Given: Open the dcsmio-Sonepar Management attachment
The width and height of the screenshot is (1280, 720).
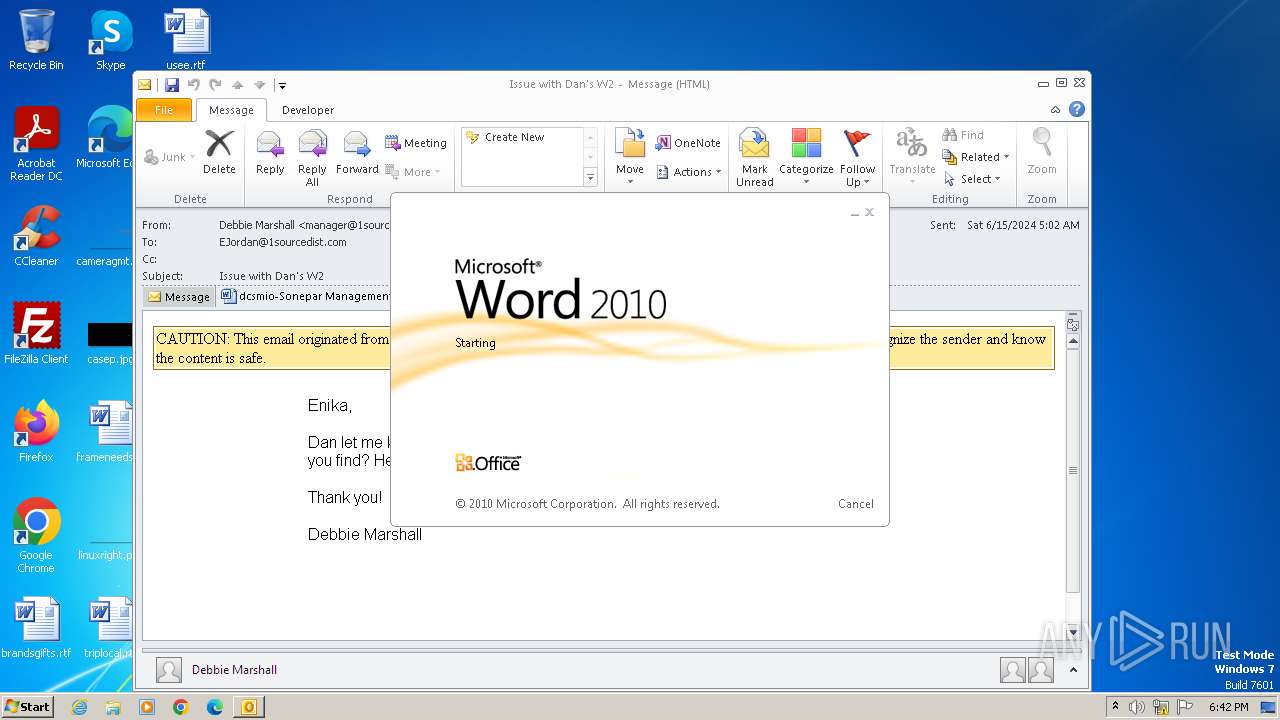Looking at the screenshot, I should pyautogui.click(x=305, y=296).
